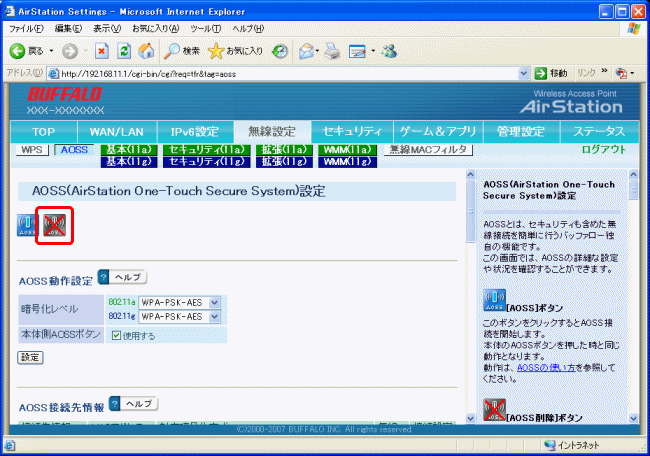
Task: Go to the Home page icon
Action: coord(146,51)
